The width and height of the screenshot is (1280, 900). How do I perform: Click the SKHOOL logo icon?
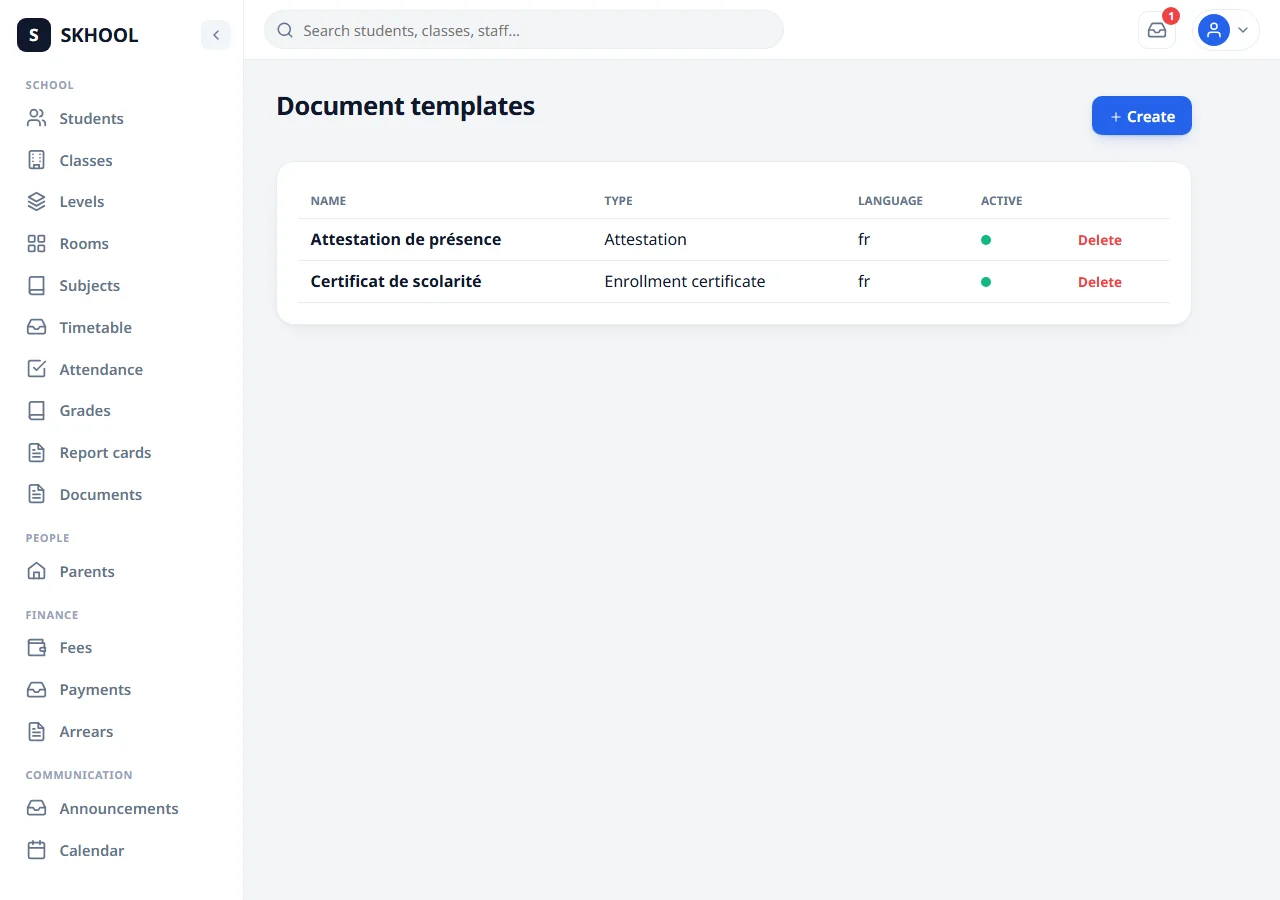click(x=34, y=35)
